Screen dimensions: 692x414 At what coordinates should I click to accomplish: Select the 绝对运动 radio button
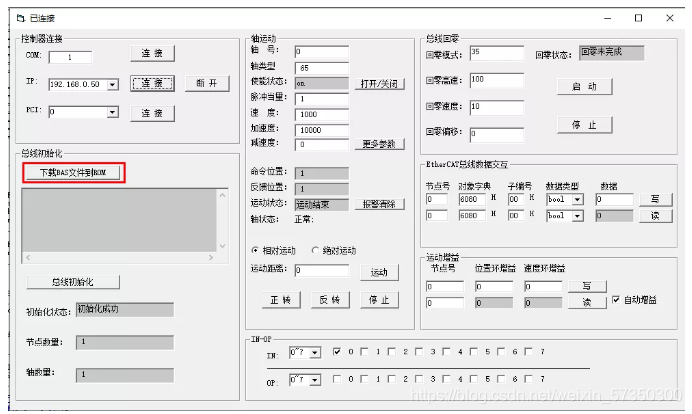coord(315,250)
